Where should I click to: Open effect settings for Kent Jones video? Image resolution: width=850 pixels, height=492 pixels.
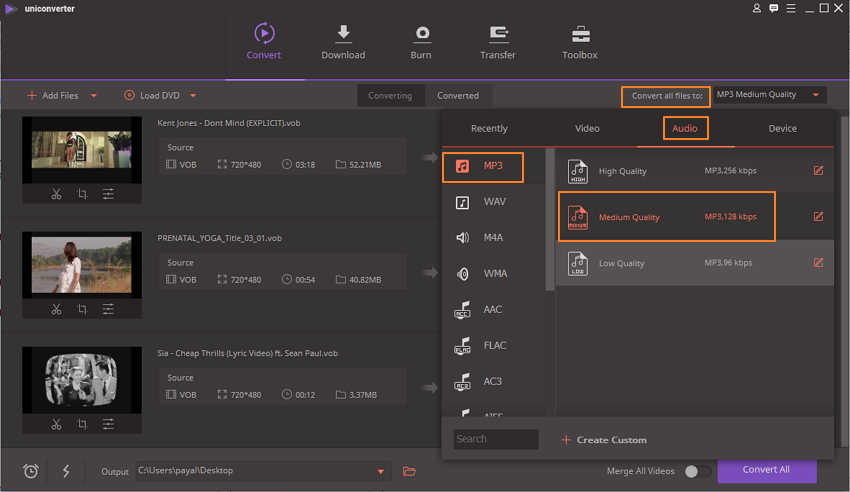pos(108,194)
